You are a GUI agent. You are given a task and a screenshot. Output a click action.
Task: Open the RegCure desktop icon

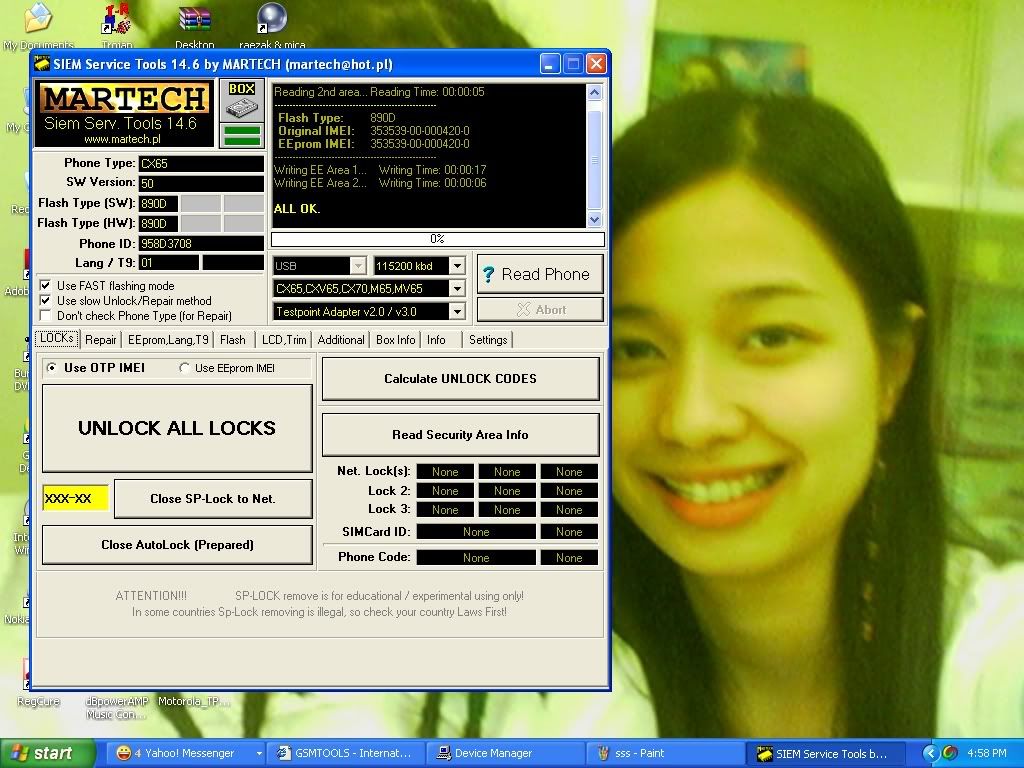click(27, 675)
